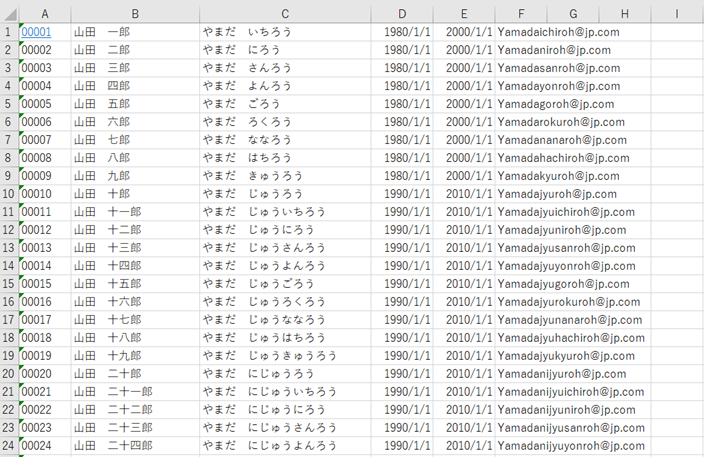
Task: Select the 1990/1/1 date in row 10
Action: click(402, 194)
